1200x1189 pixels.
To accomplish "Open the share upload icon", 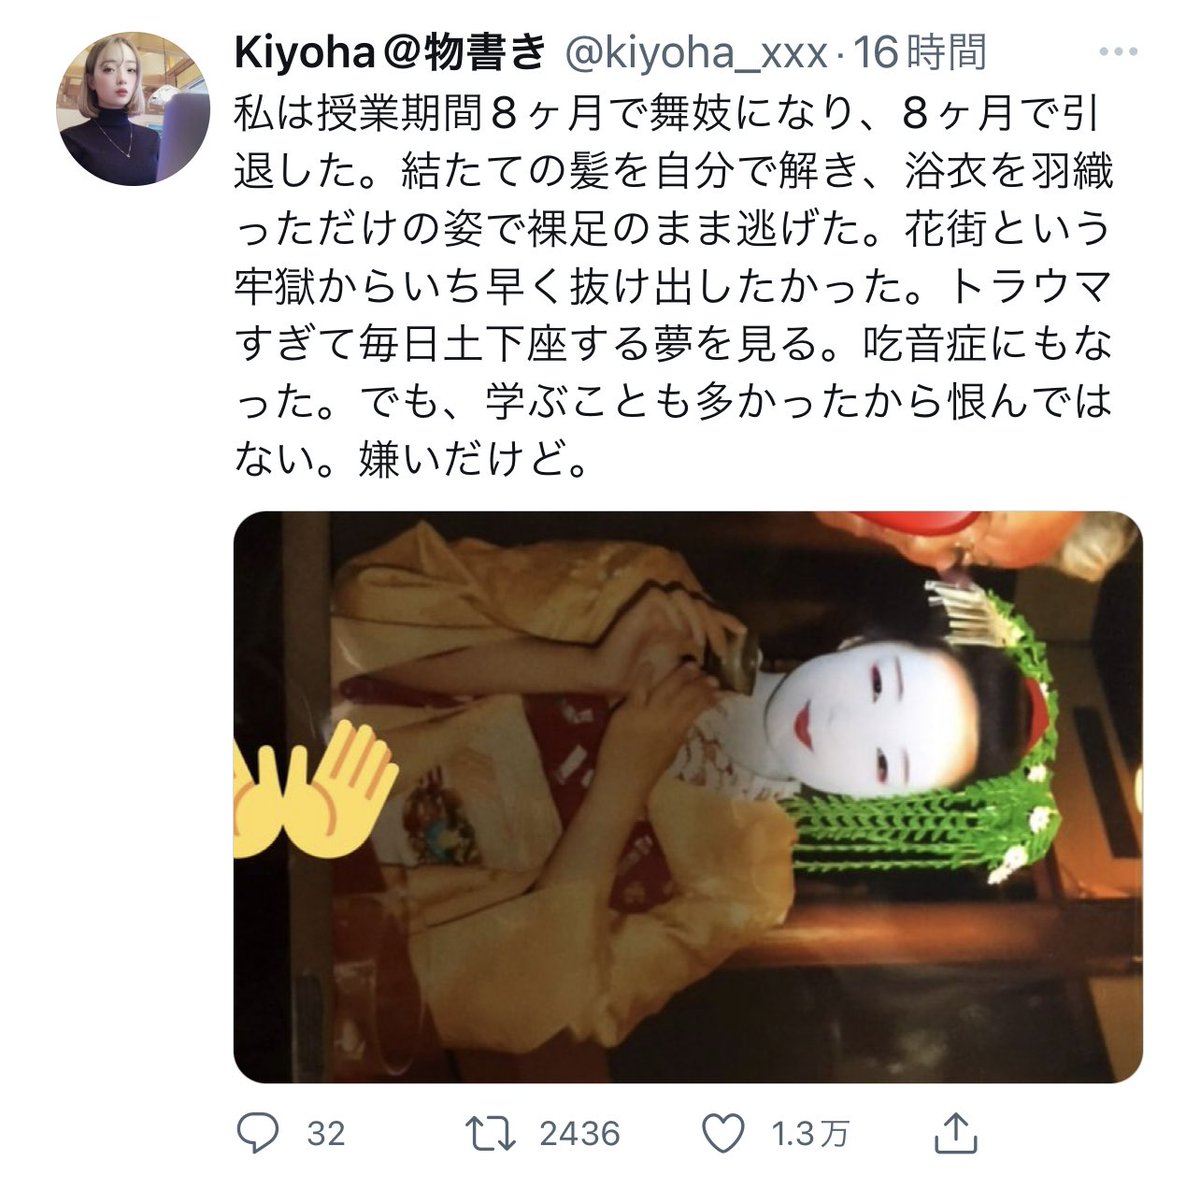I will click(954, 1132).
